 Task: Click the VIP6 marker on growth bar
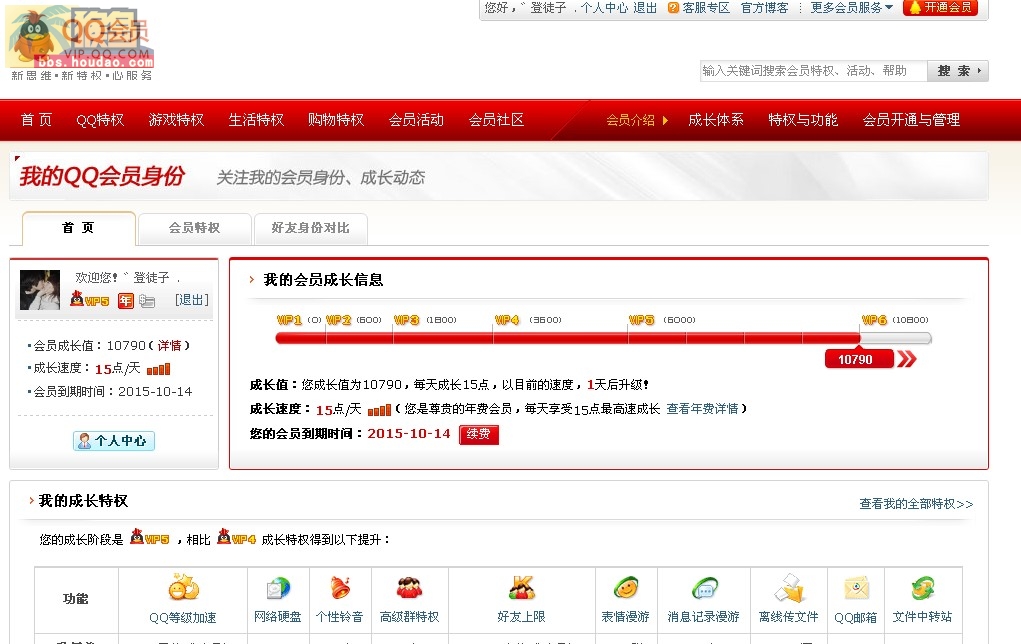[x=874, y=320]
